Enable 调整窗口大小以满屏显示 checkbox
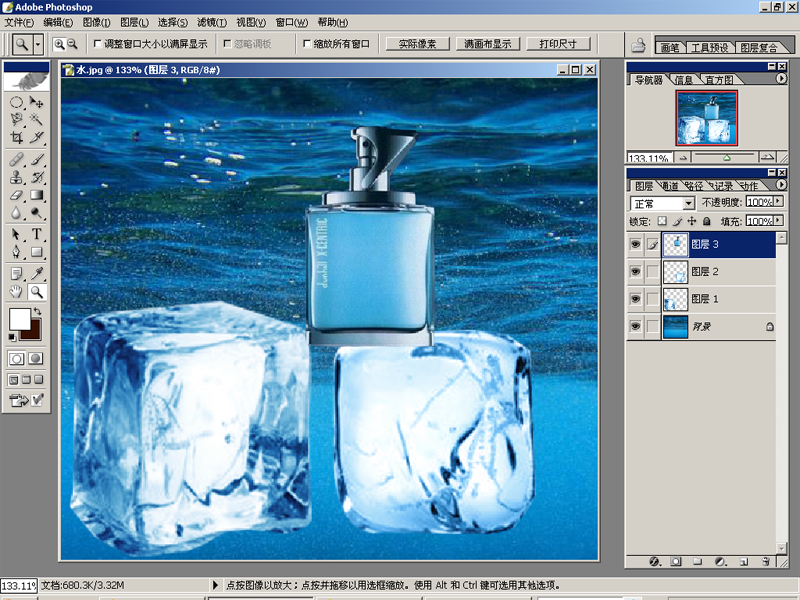800x600 pixels. [x=97, y=44]
